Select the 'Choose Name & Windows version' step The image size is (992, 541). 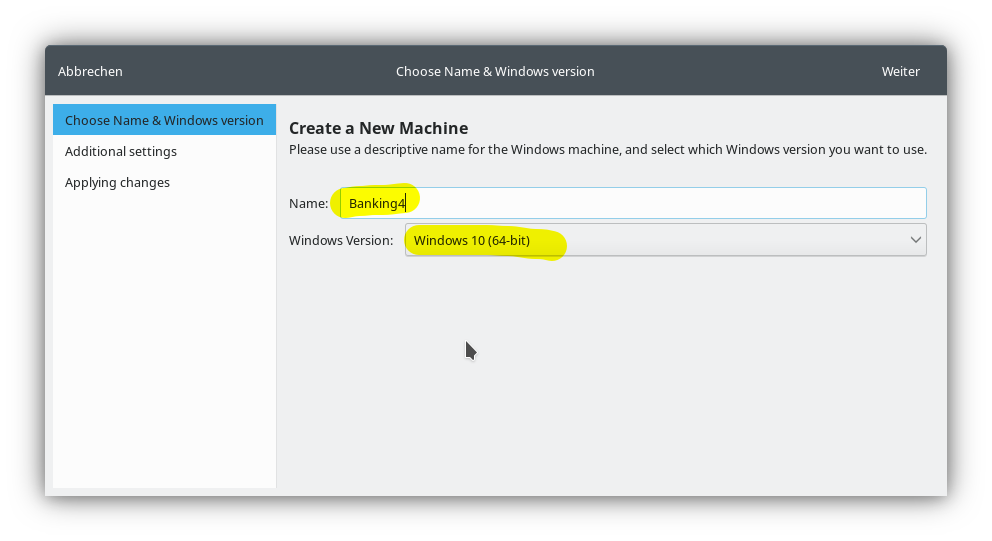click(164, 120)
